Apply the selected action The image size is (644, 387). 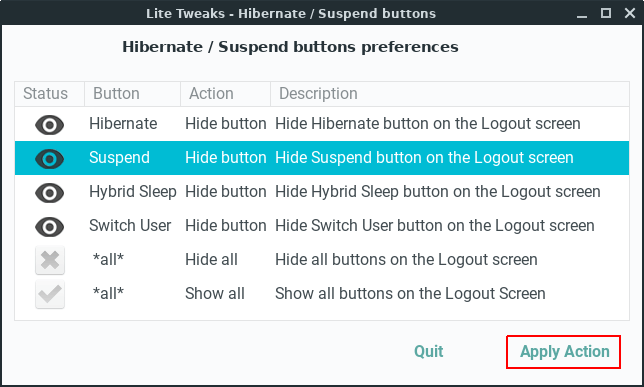[564, 352]
